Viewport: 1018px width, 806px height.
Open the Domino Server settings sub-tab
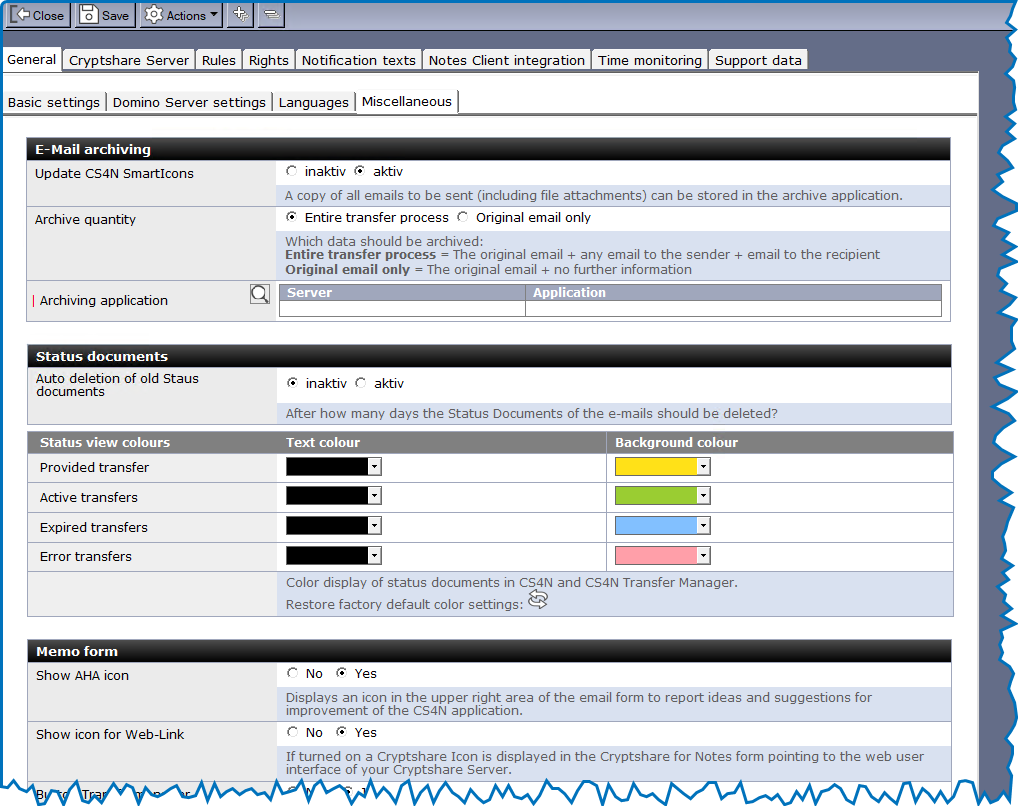[x=189, y=102]
